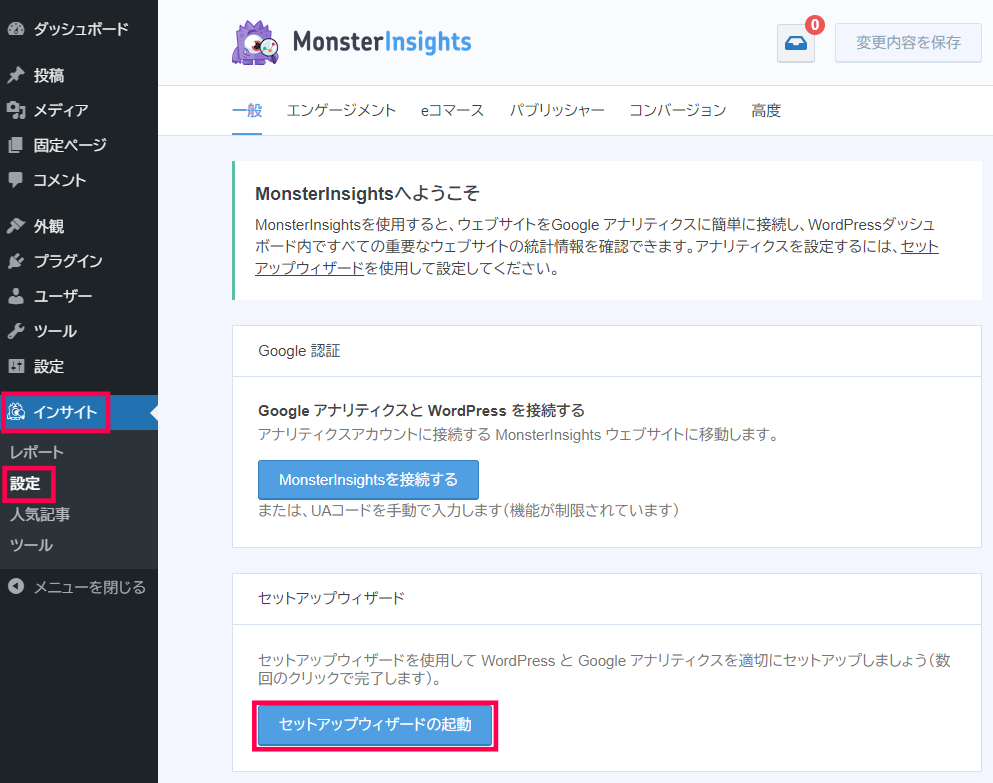
Task: Open the レポート submenu item
Action: pos(37,452)
